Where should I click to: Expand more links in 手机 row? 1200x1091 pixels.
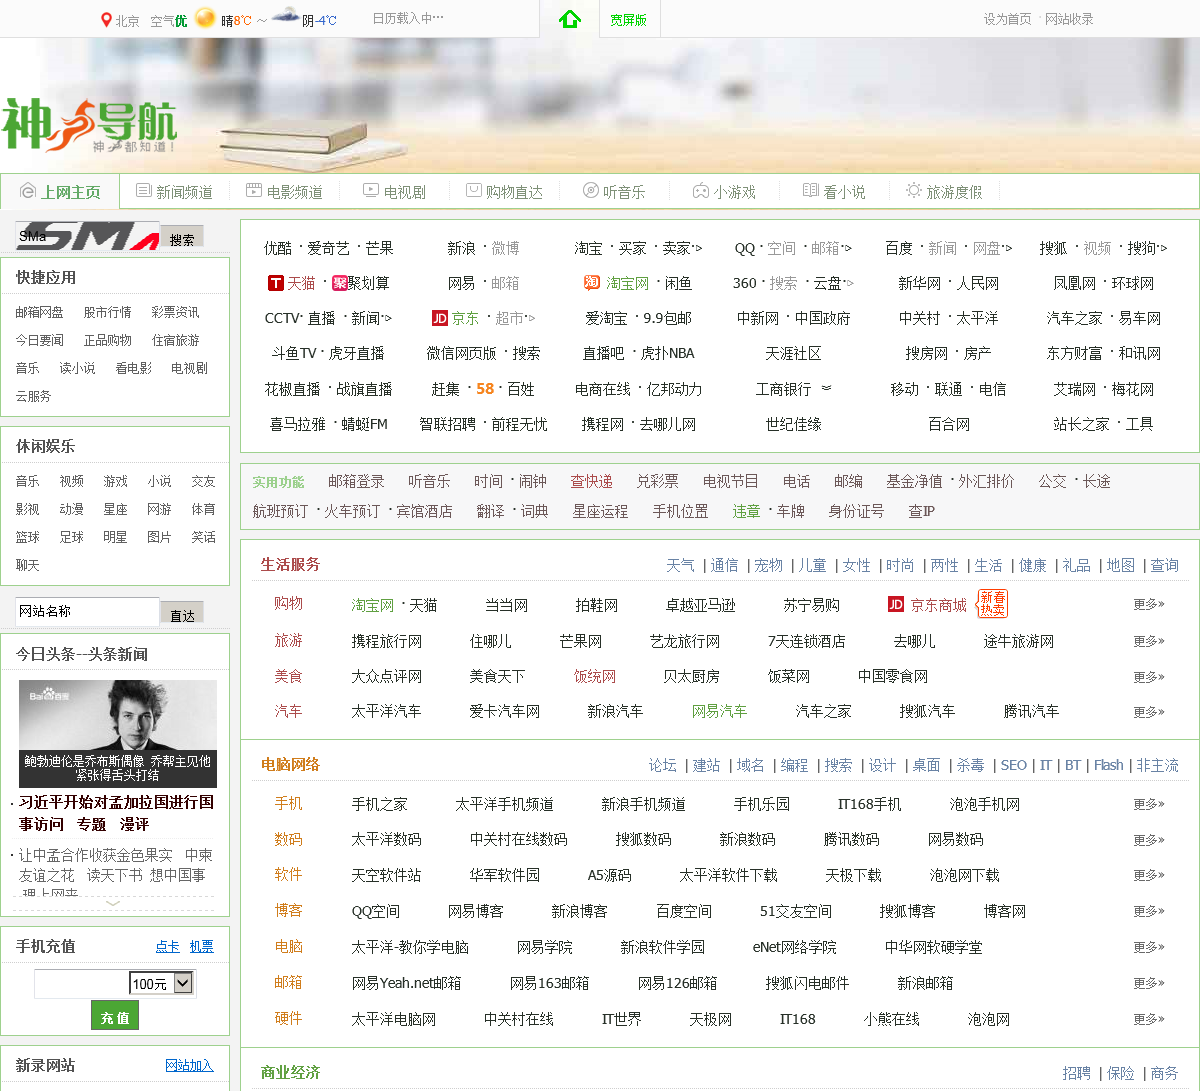click(x=1149, y=804)
